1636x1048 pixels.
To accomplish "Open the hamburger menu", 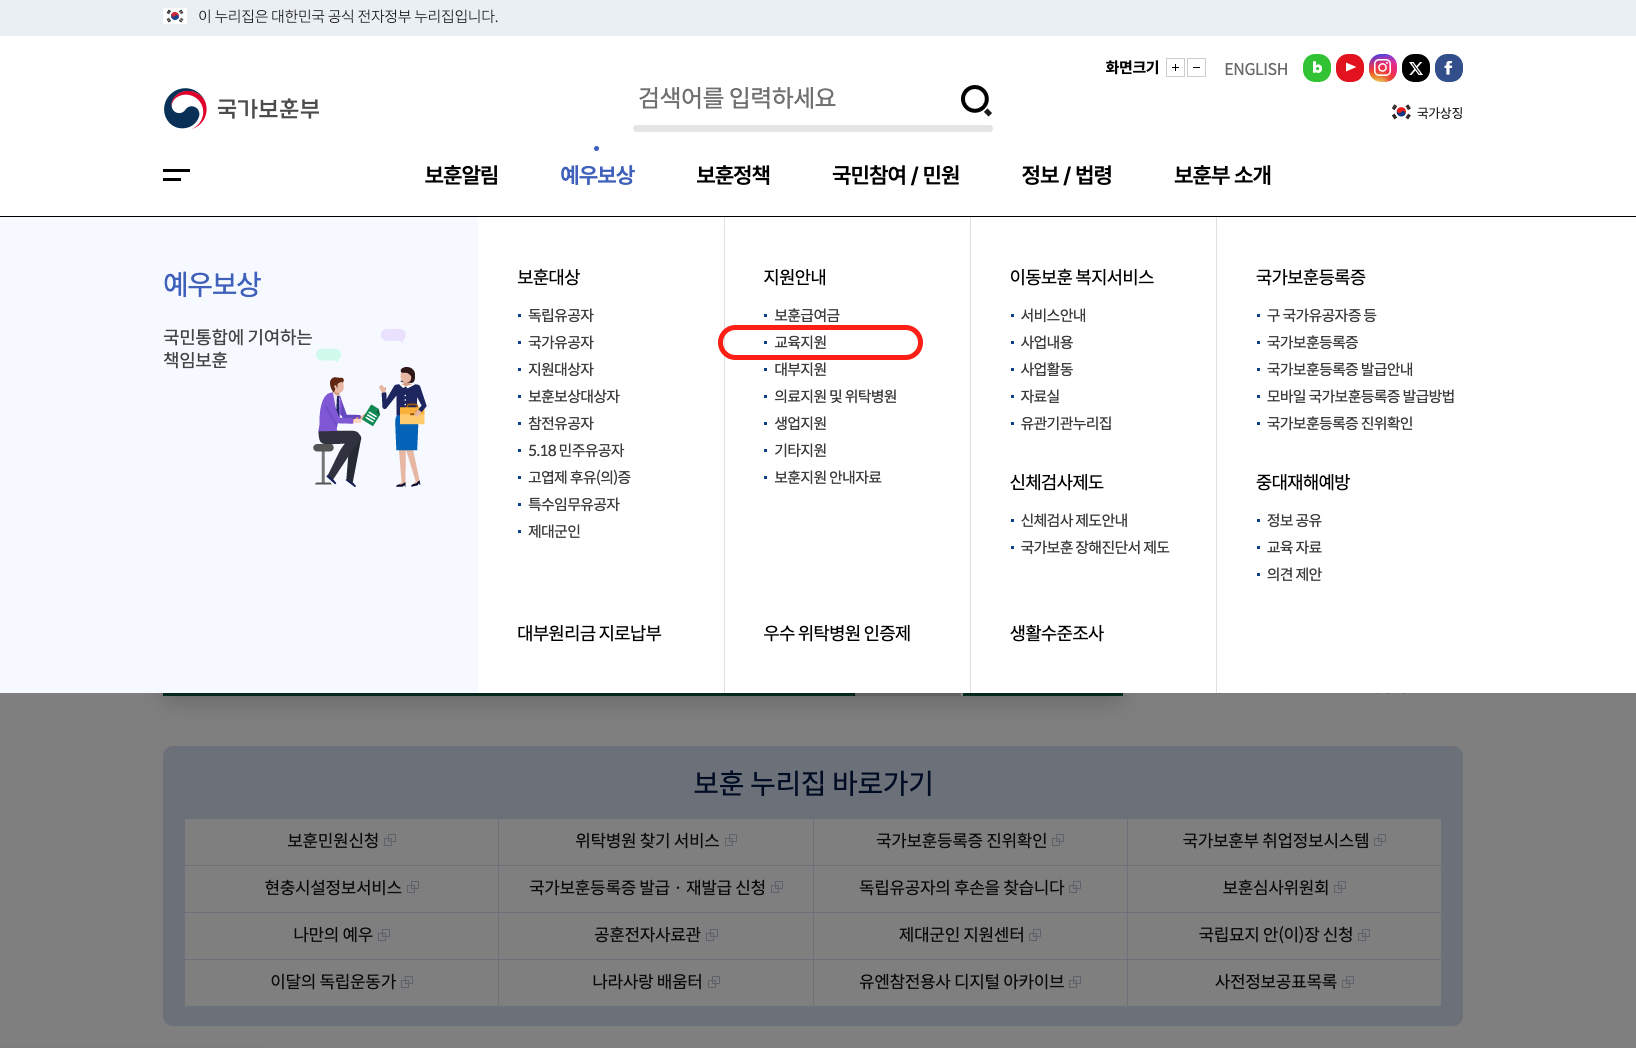I will [x=176, y=175].
